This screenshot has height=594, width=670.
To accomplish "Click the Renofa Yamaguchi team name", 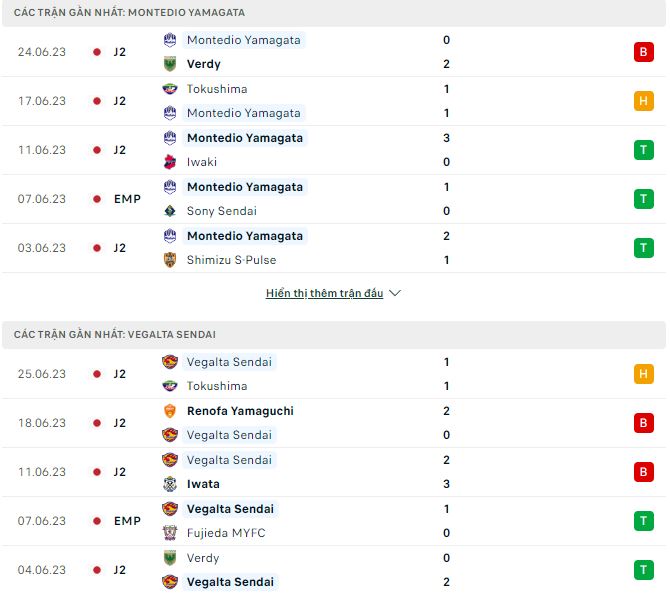I will (x=240, y=411).
